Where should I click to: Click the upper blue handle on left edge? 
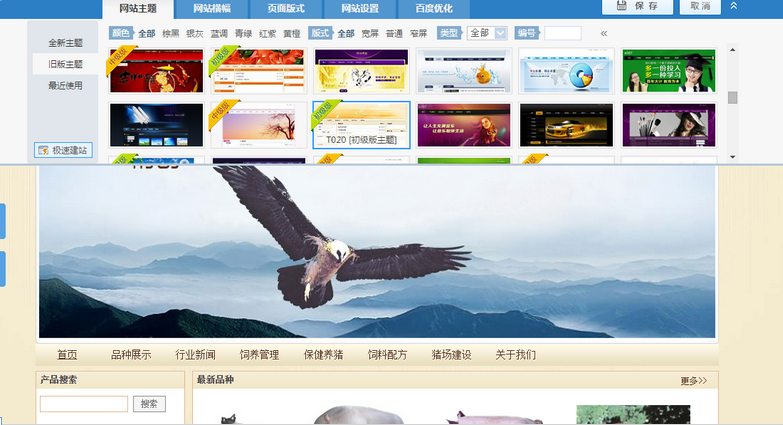[x=2, y=220]
